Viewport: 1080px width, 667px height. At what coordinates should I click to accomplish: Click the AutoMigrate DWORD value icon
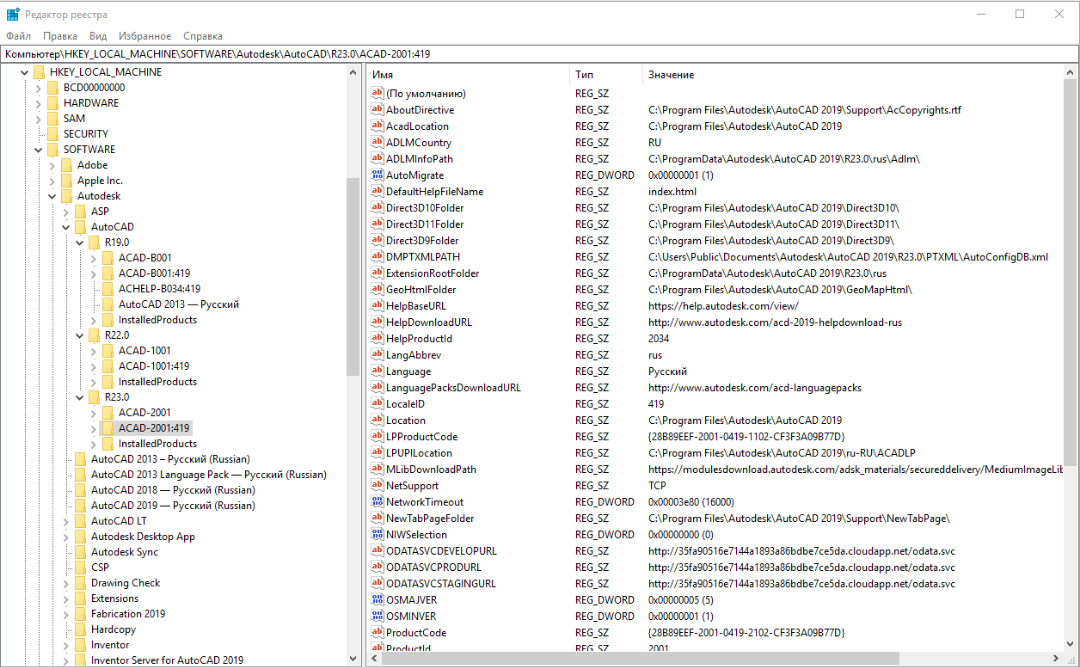pos(377,175)
